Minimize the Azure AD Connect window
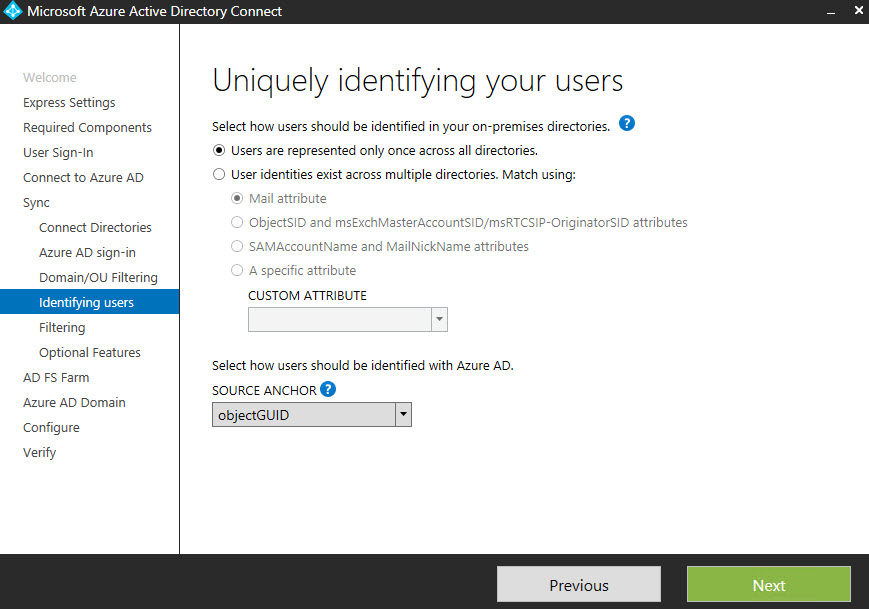 pos(830,12)
